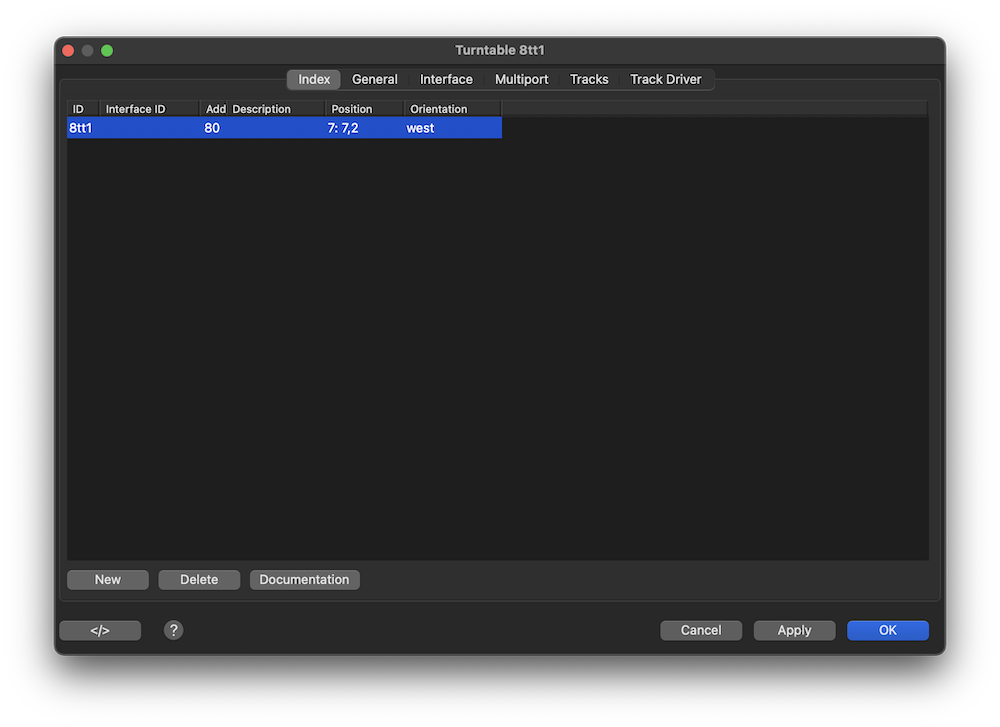The image size is (1000, 727).
Task: Select the Multiport tab
Action: tap(522, 79)
